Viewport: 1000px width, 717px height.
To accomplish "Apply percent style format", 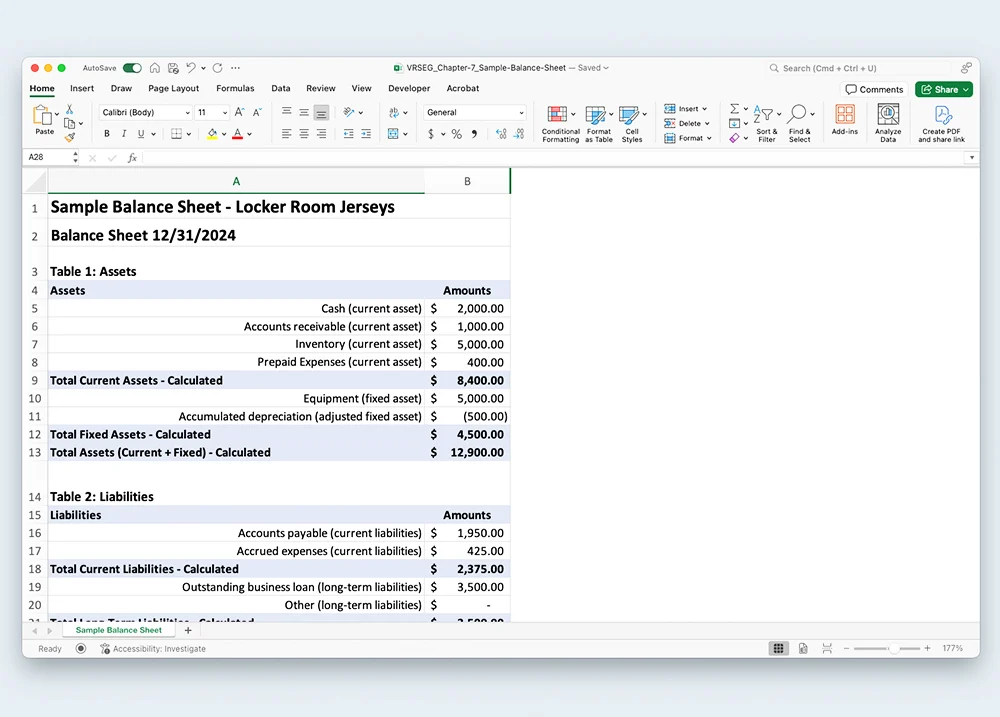I will [457, 134].
